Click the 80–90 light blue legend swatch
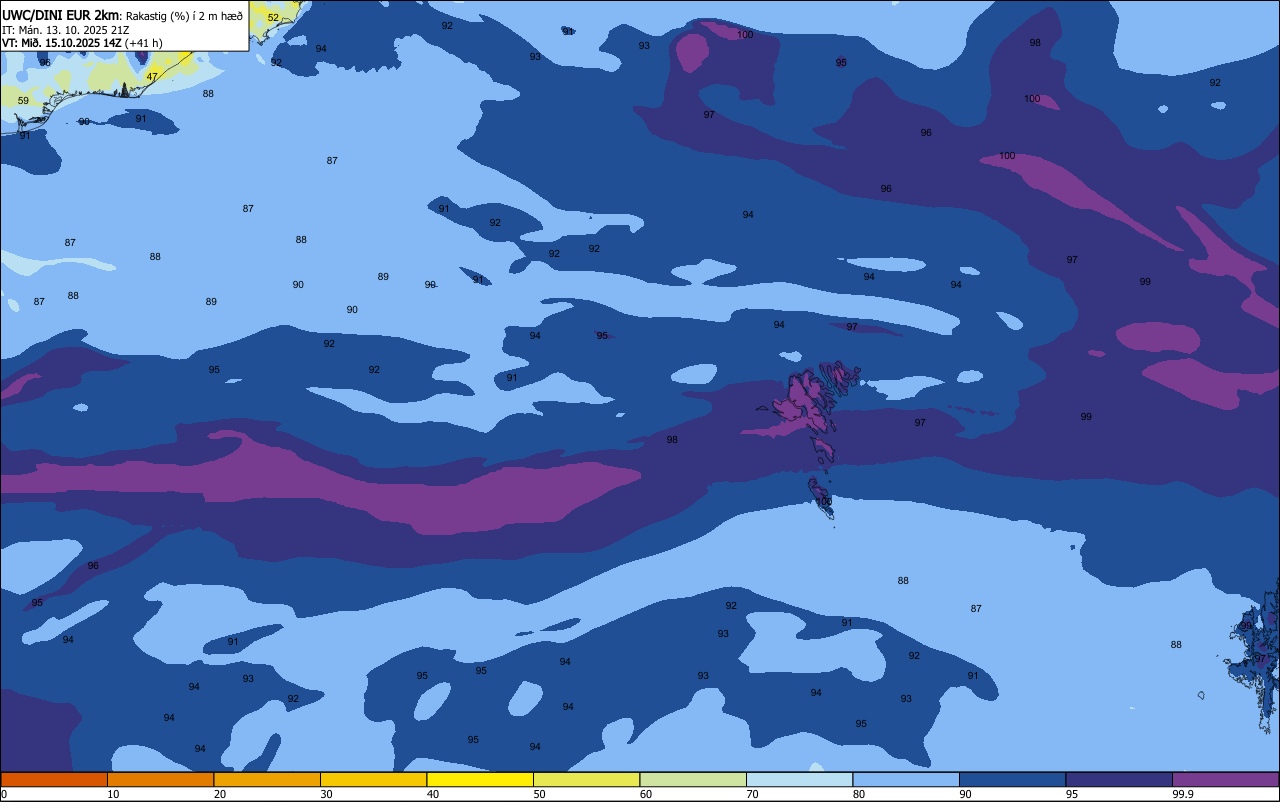The height and width of the screenshot is (802, 1280). (x=906, y=779)
